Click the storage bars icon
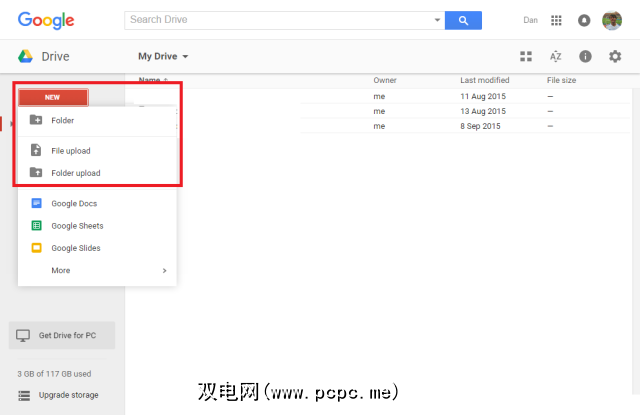Viewport: 640px width, 415px height. tap(24, 395)
